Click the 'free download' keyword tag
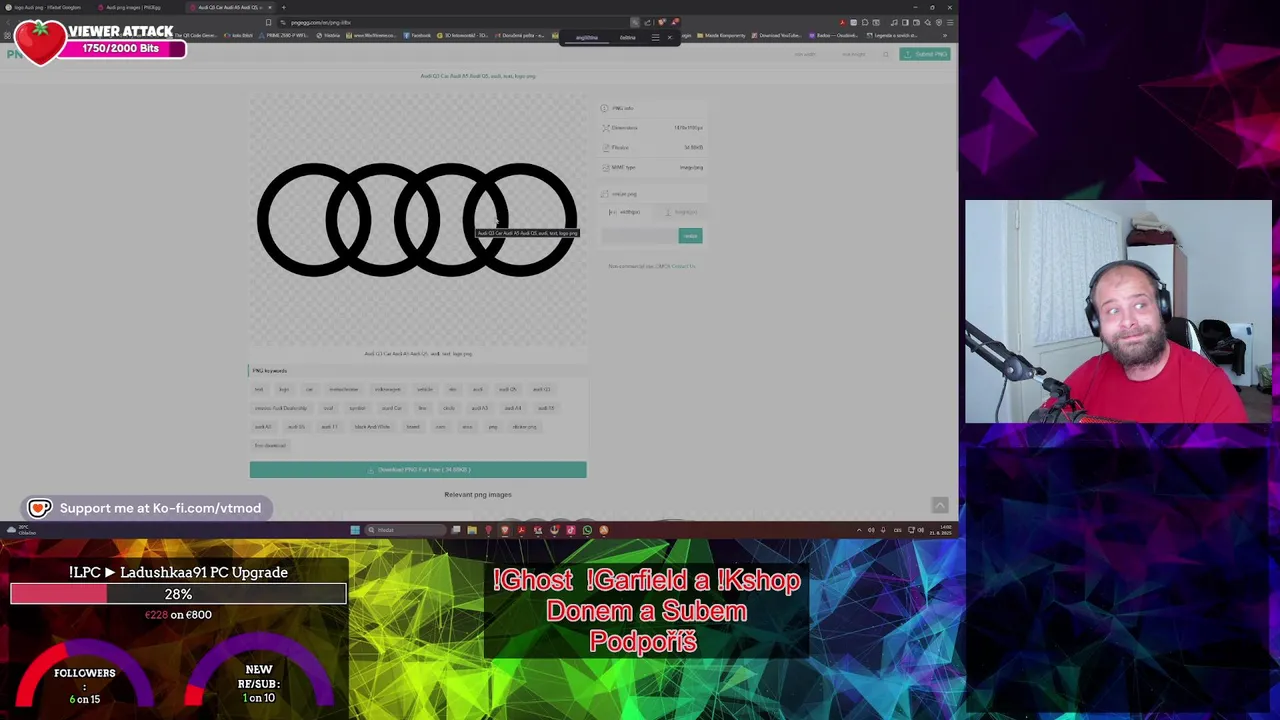 [270, 445]
